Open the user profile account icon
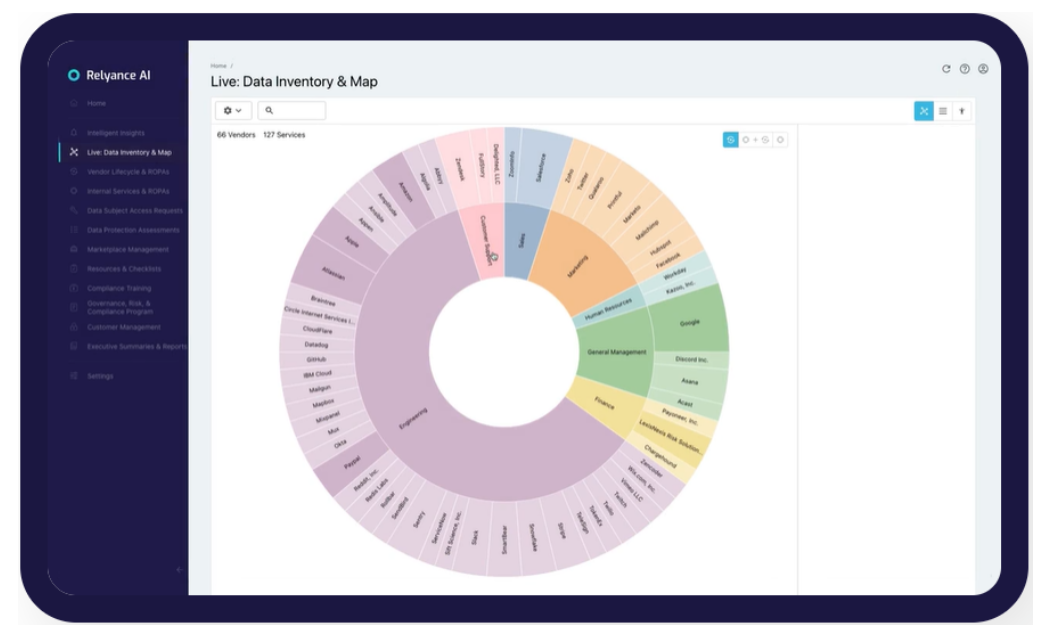The height and width of the screenshot is (625, 1041). (983, 69)
